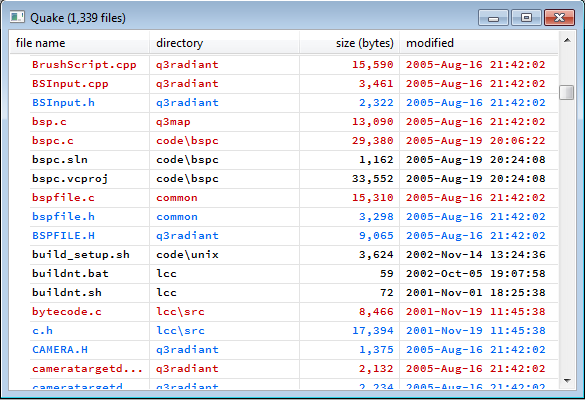Select the red cameratargetd... file name
The height and width of the screenshot is (400, 585).
[87, 369]
